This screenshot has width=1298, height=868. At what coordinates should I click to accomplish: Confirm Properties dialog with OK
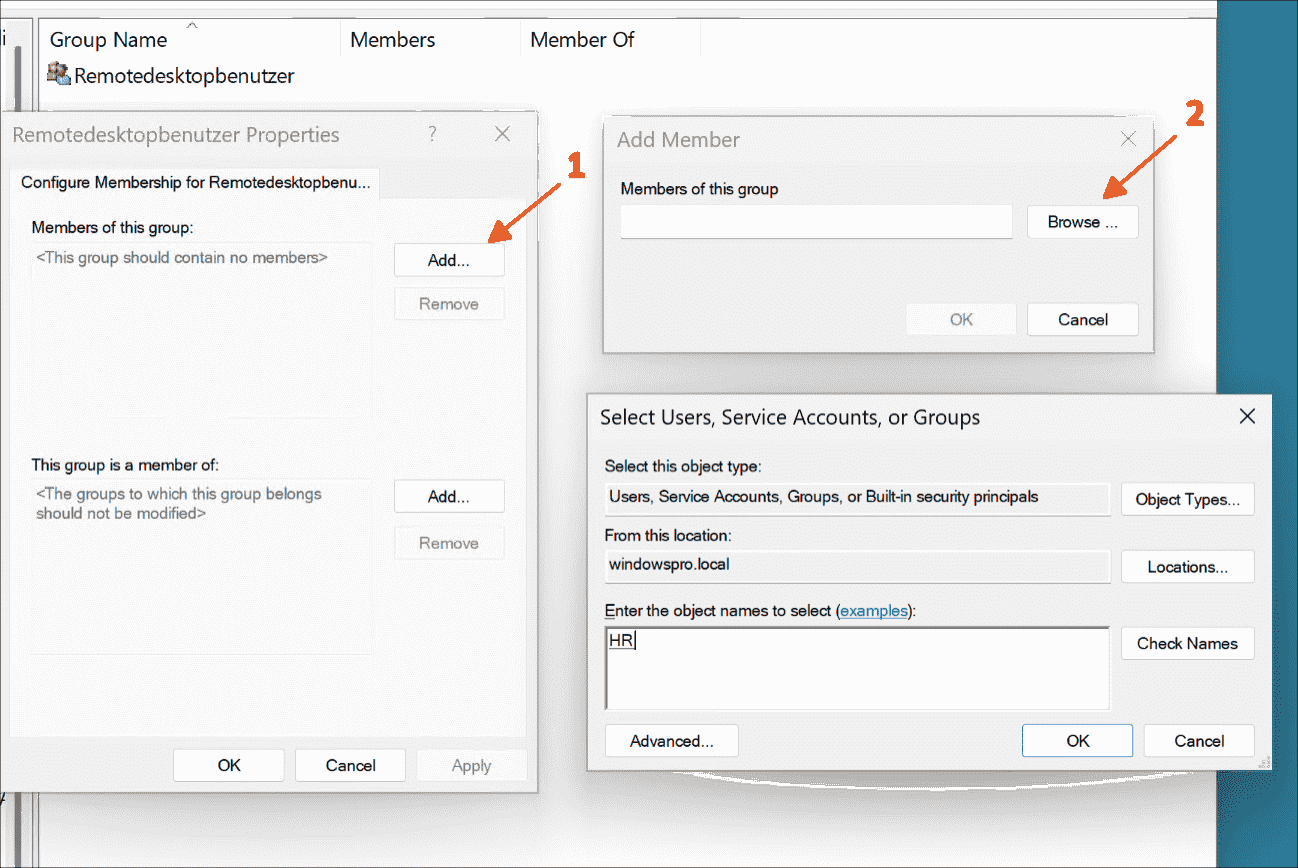[x=229, y=765]
